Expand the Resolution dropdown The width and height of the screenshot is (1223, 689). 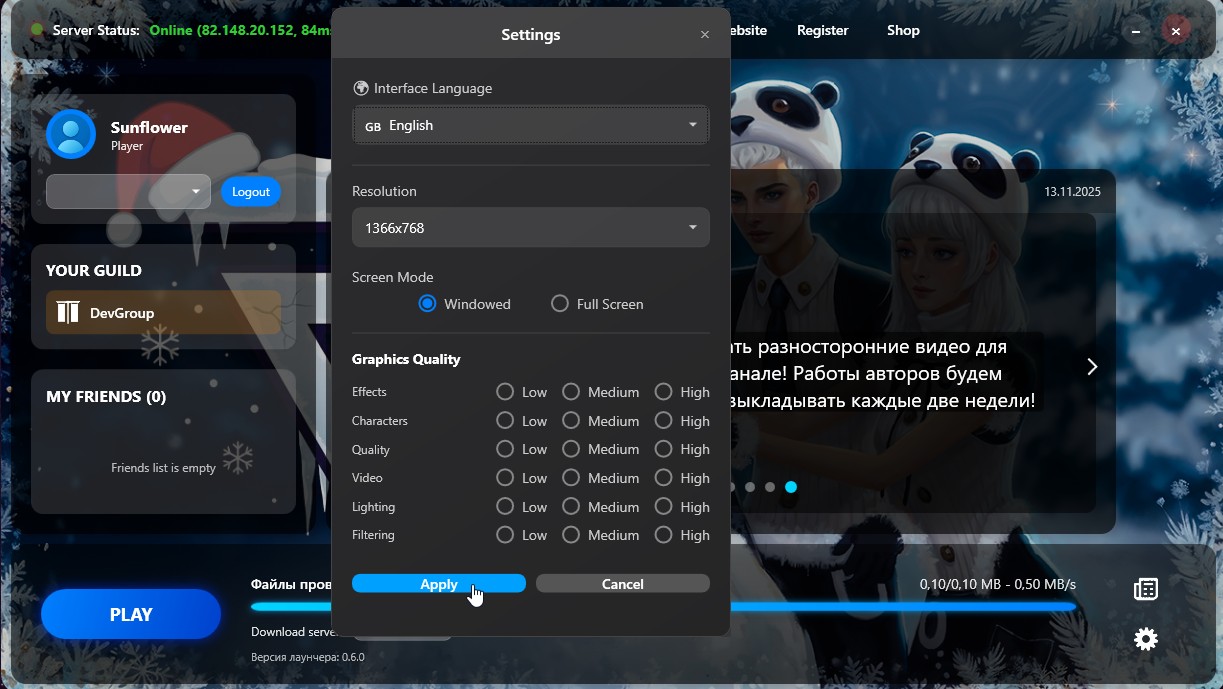(x=531, y=228)
